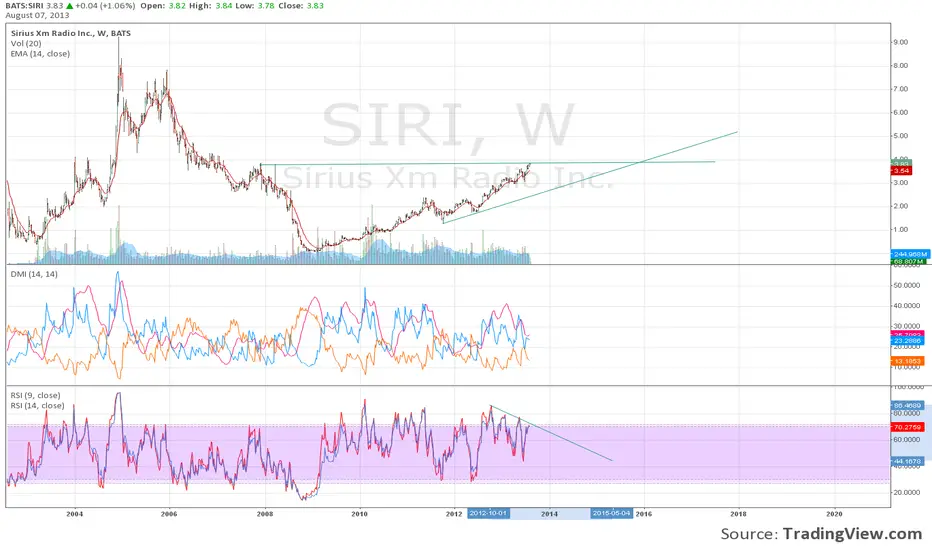Click the red 70.2759 RSI value tag
Viewport: 932px width, 550px height.
point(907,427)
